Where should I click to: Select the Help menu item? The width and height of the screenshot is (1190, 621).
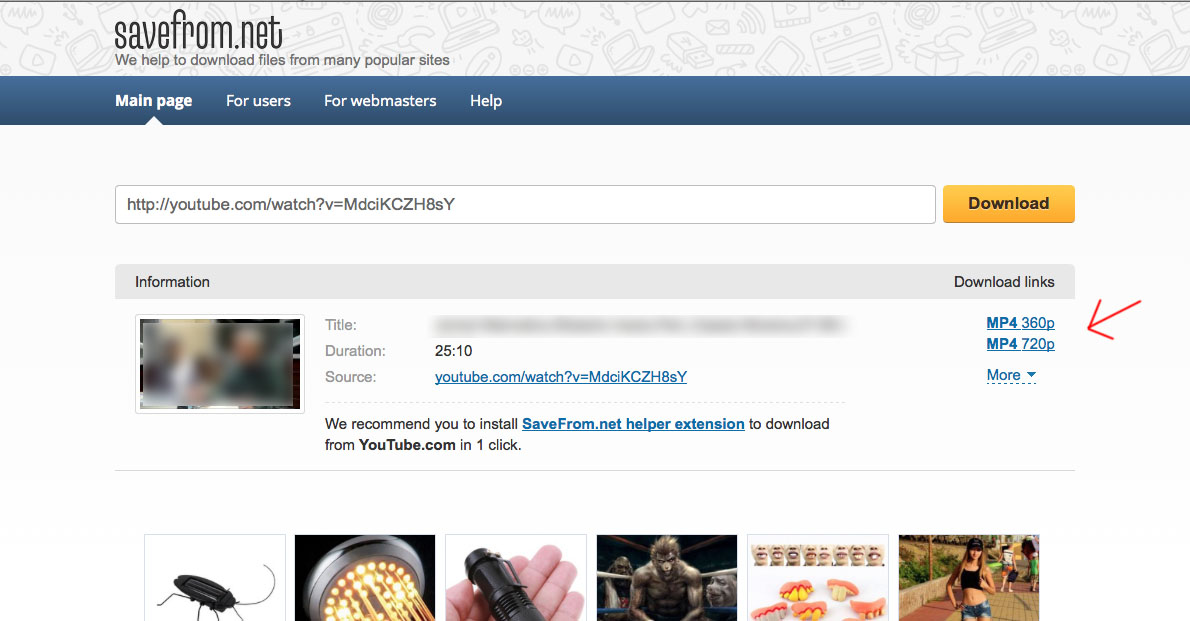point(486,101)
